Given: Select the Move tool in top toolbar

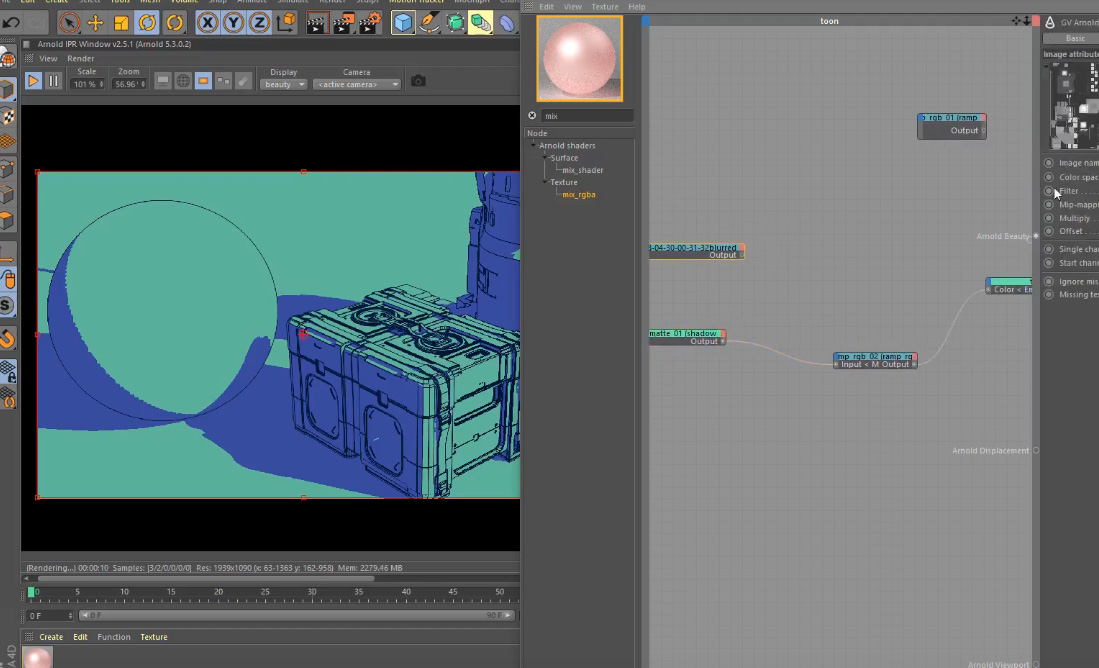Looking at the screenshot, I should (x=95, y=22).
